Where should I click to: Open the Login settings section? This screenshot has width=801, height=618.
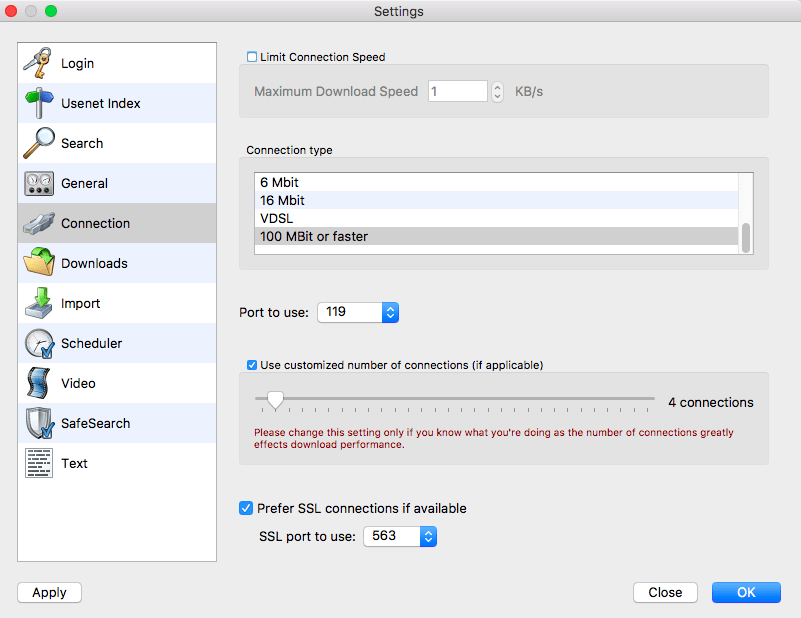(117, 63)
